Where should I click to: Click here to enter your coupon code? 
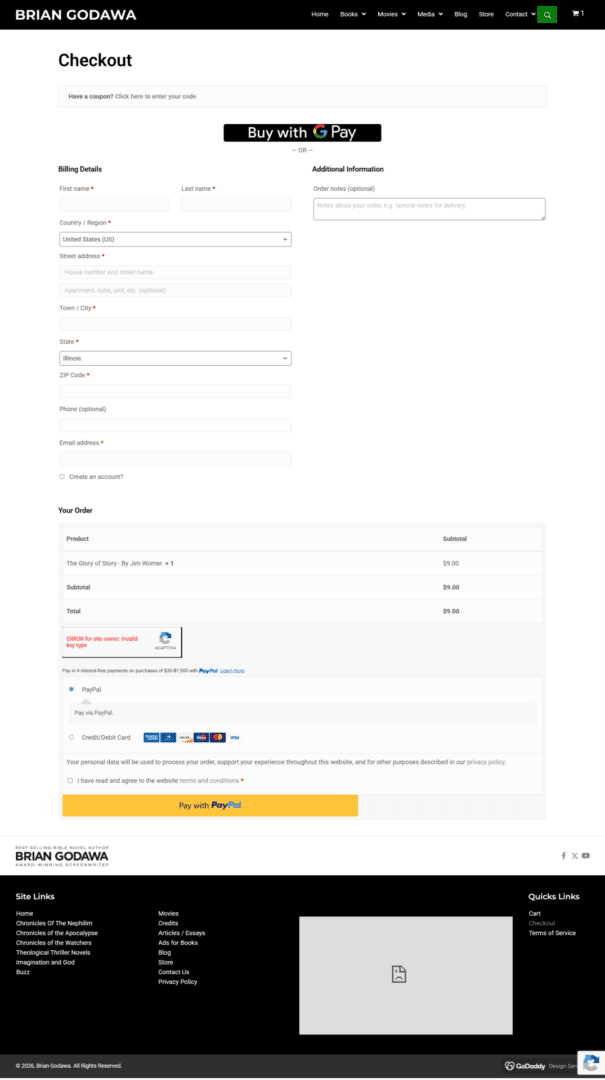click(156, 96)
